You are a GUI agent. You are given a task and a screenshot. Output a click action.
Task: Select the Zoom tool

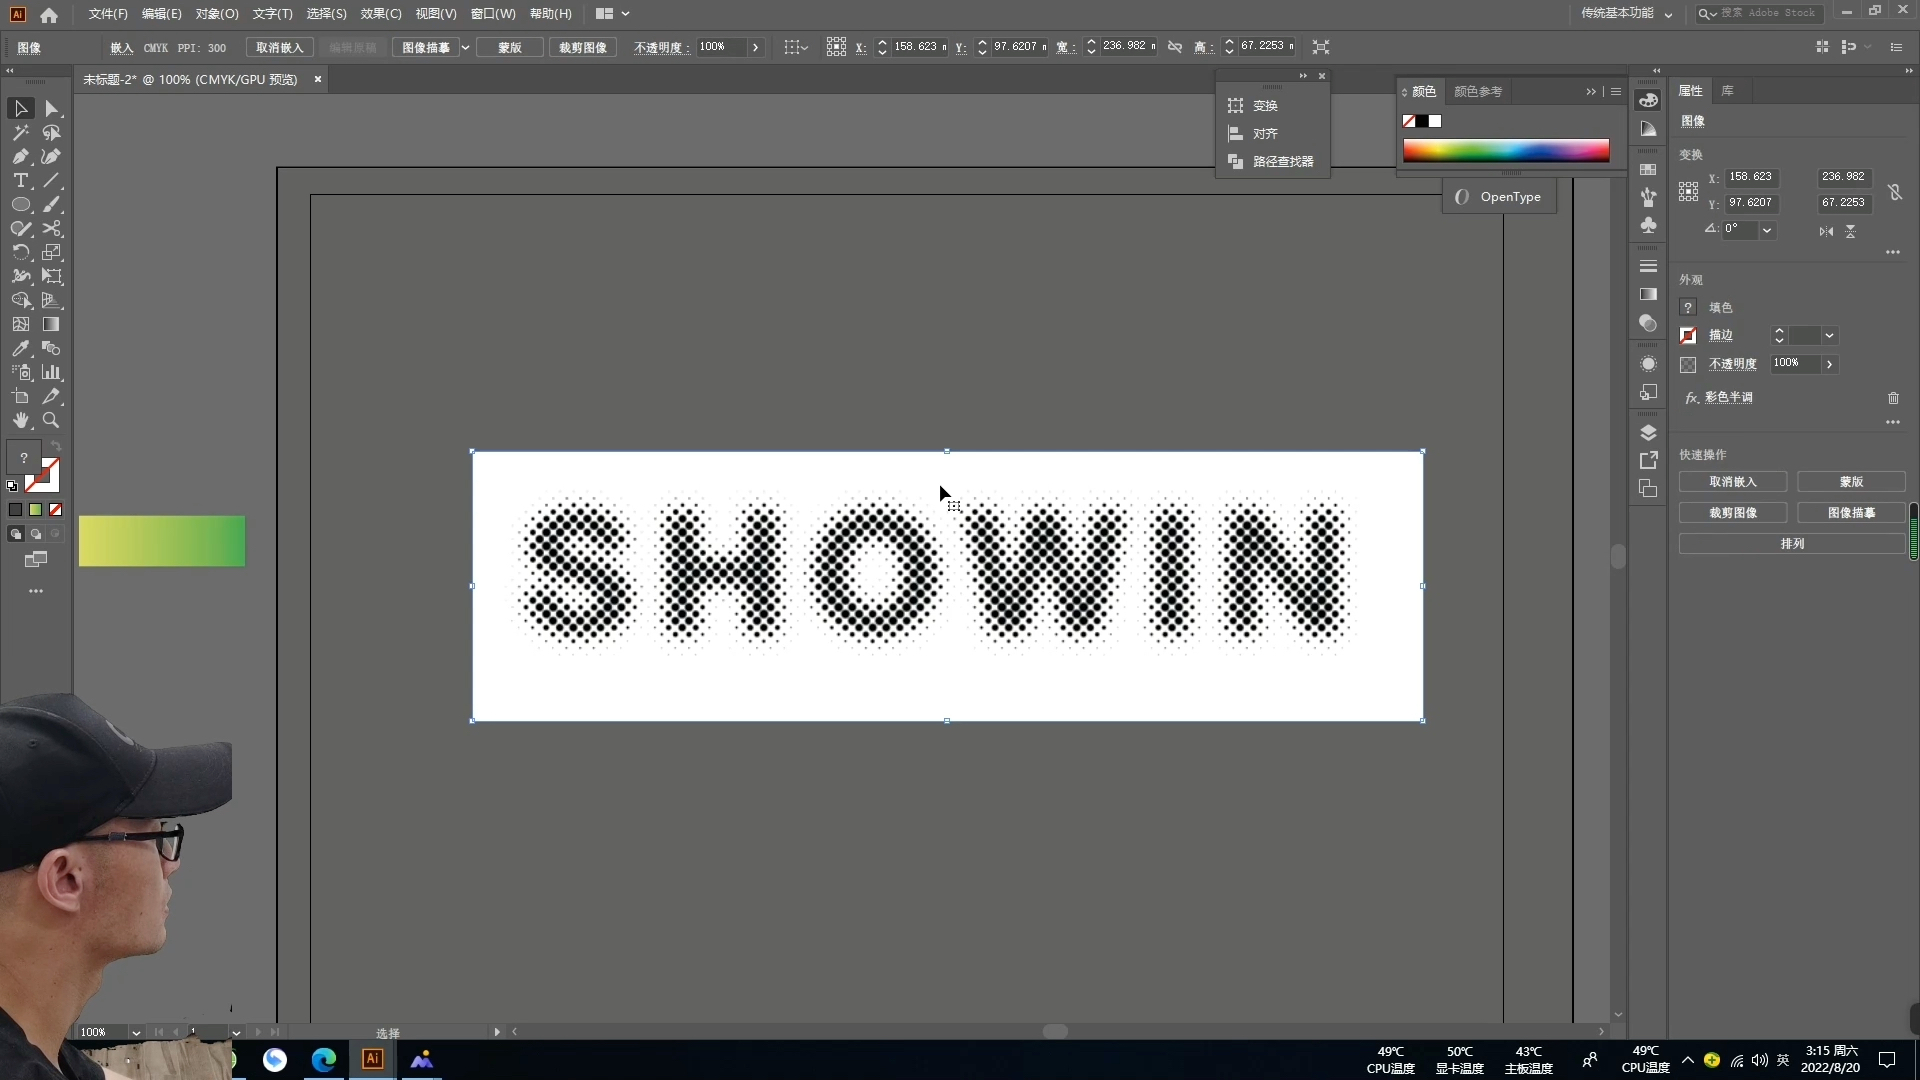(51, 421)
